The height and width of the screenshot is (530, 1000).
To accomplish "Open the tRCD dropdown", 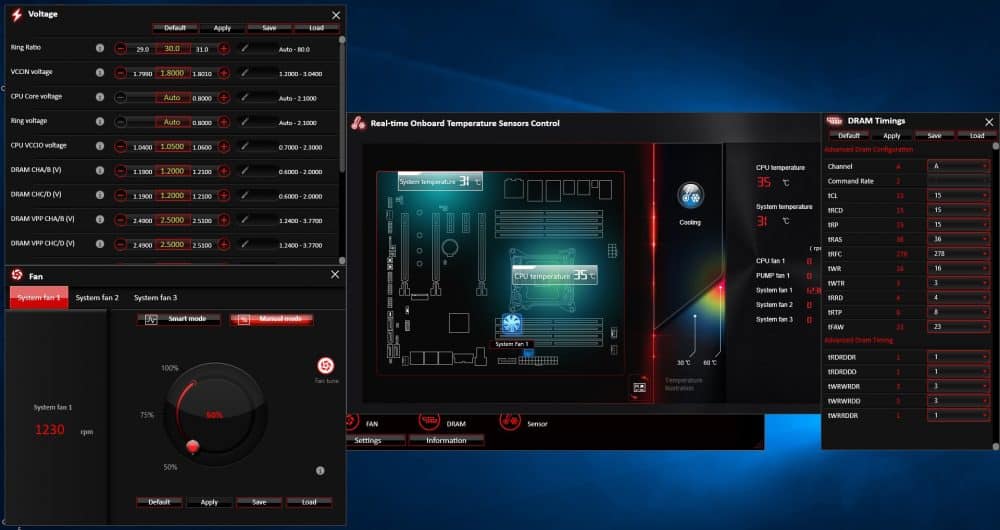I will tap(959, 210).
